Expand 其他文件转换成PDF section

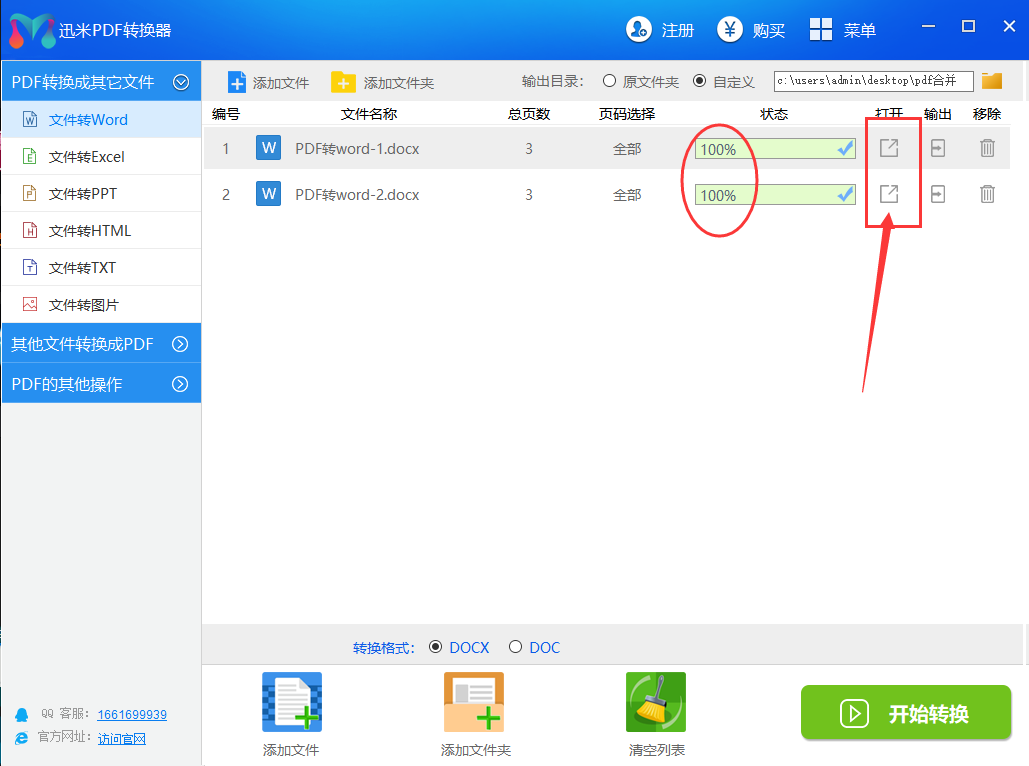point(180,344)
